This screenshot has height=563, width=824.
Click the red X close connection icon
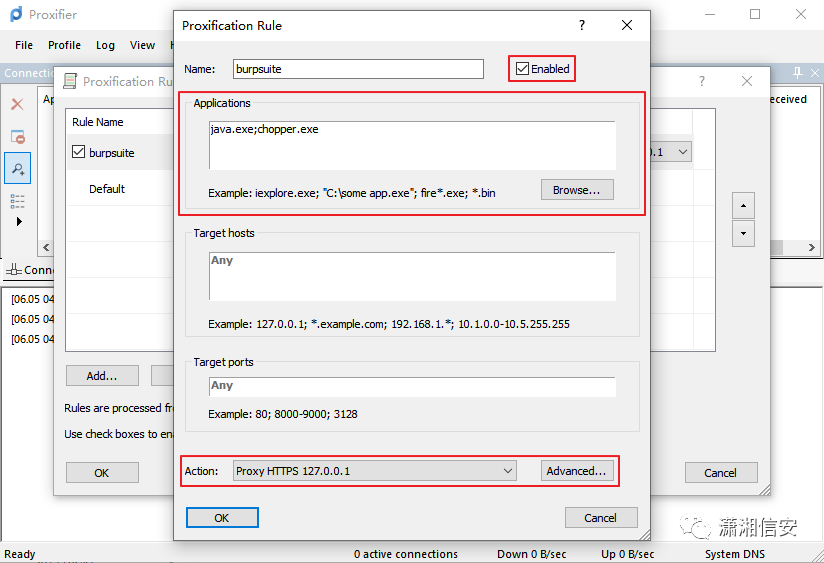click(x=17, y=104)
